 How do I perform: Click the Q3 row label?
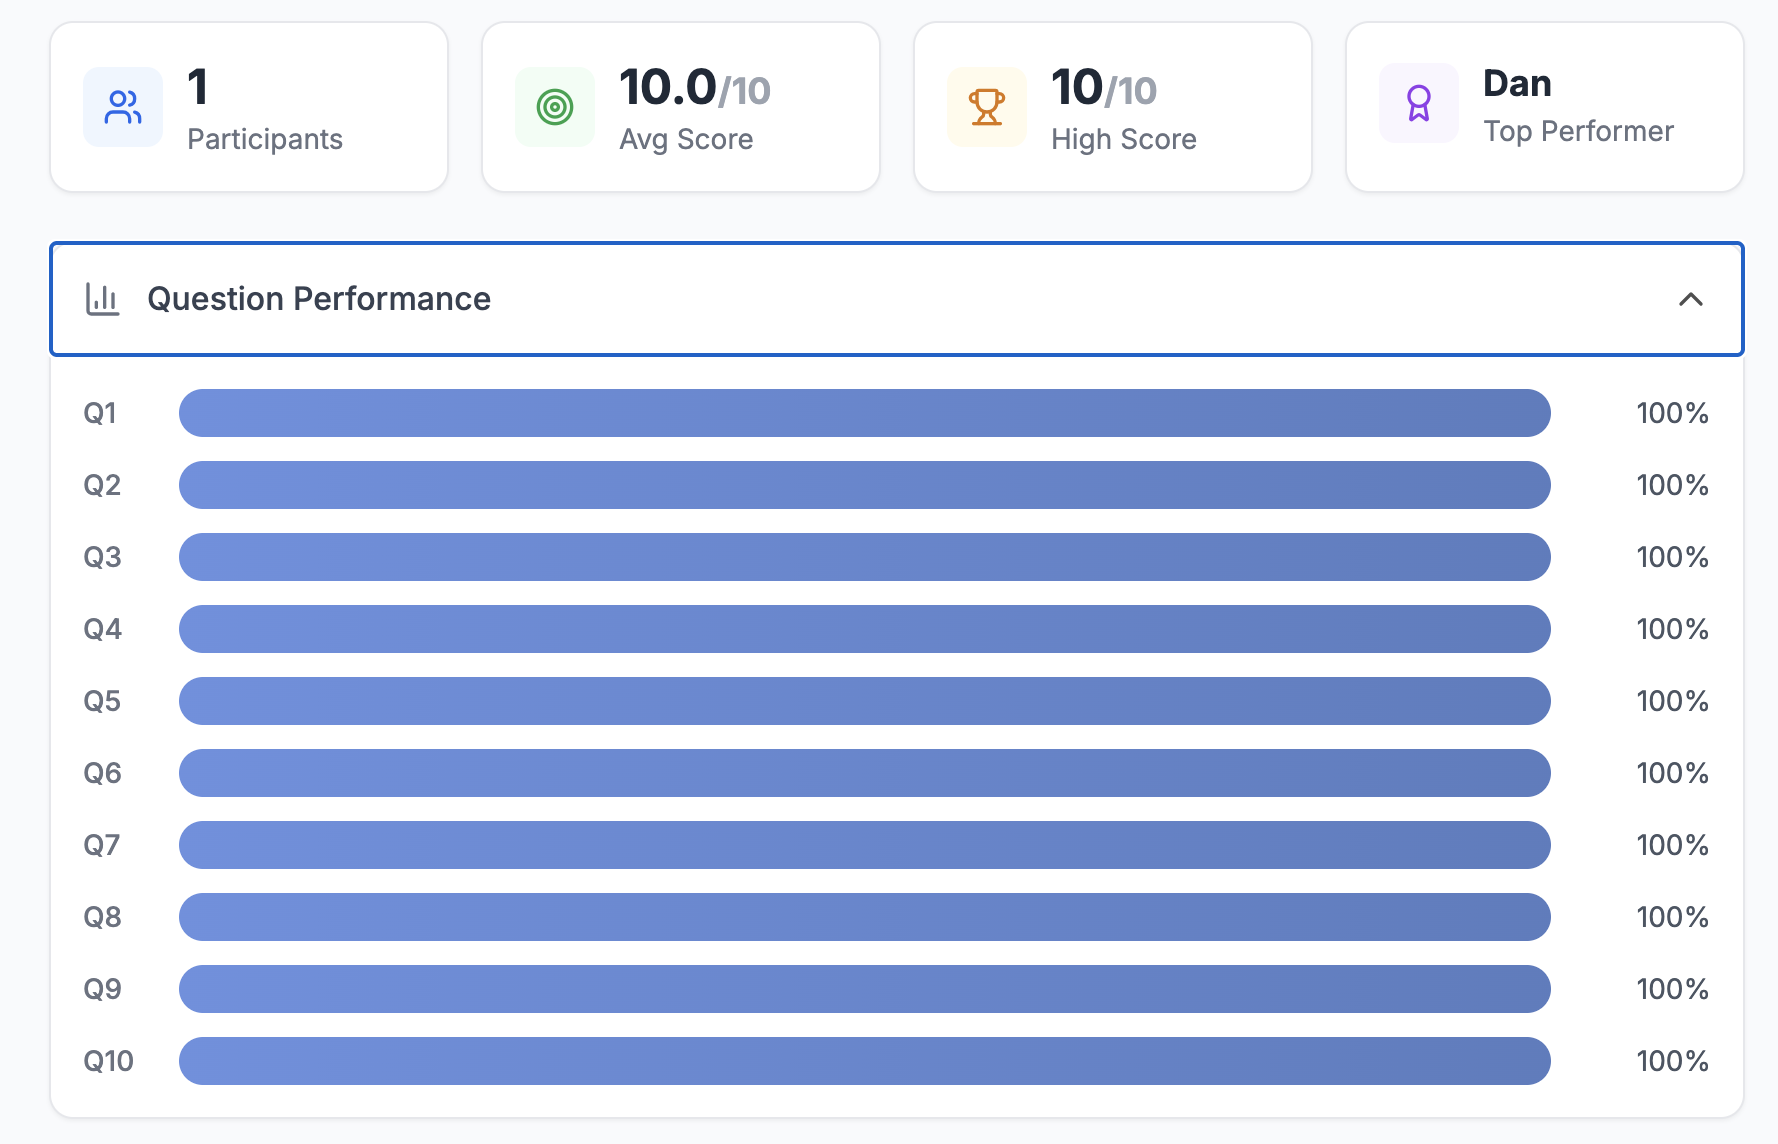pos(102,557)
